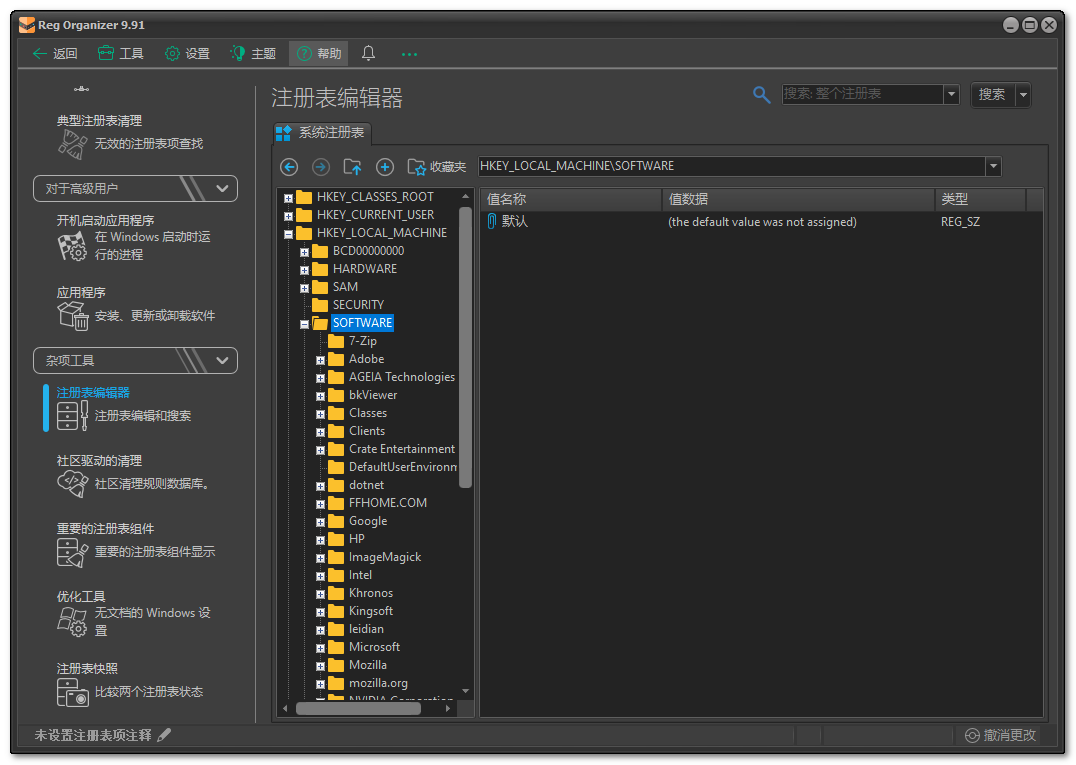Click the plus circle add icon

[x=385, y=167]
